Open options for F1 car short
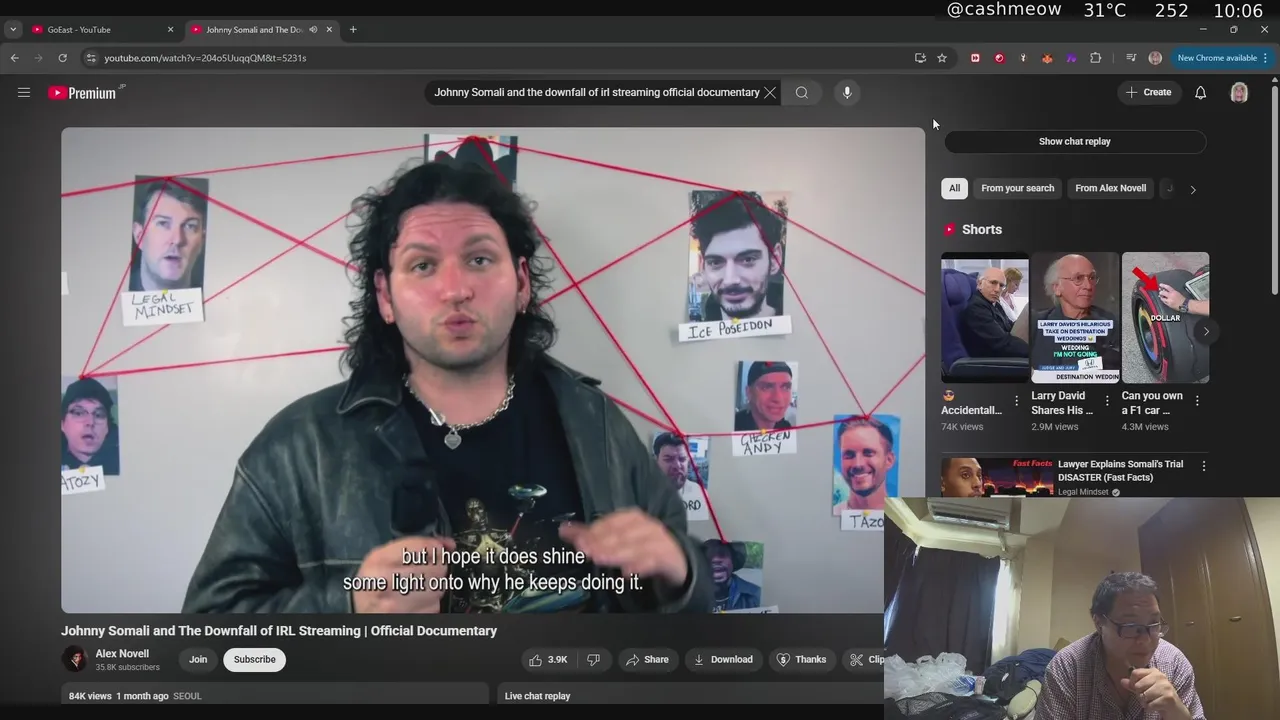This screenshot has width=1280, height=720. [1197, 401]
